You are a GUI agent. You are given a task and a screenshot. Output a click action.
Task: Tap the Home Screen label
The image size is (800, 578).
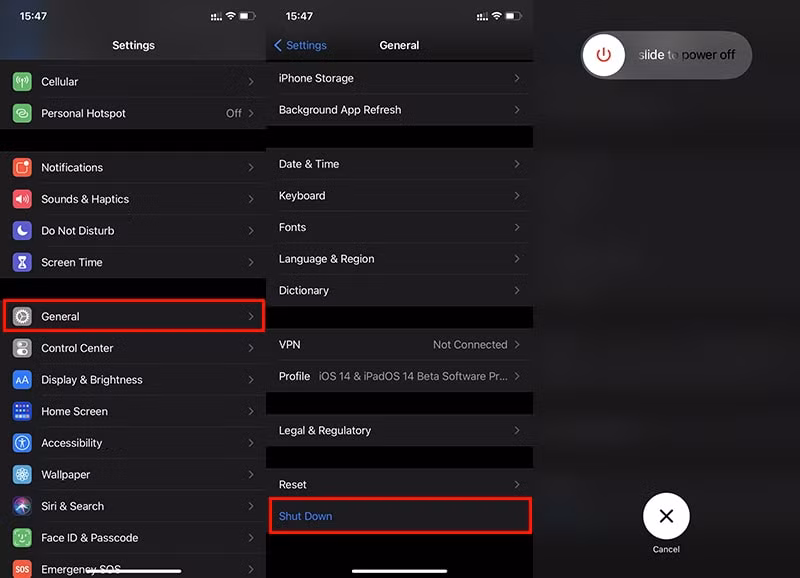coord(74,411)
